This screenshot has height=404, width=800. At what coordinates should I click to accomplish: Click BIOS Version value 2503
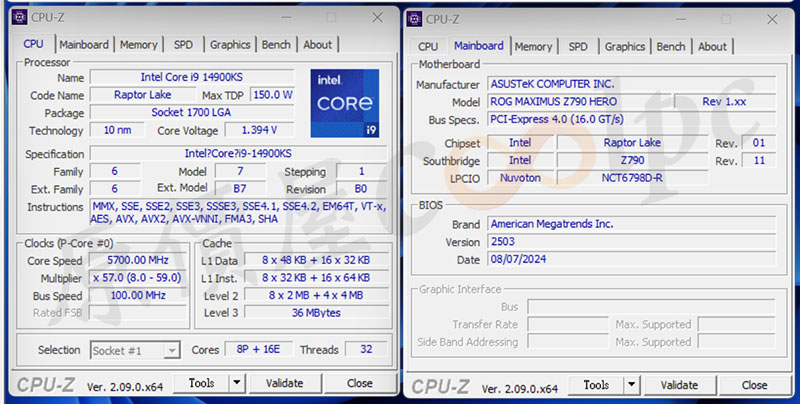(632, 241)
